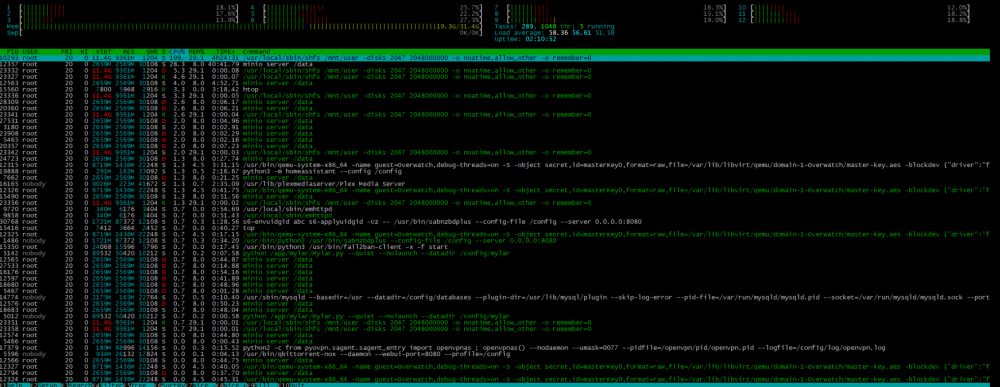
Task: Select the qbittorrent-nox process row
Action: 500,354
